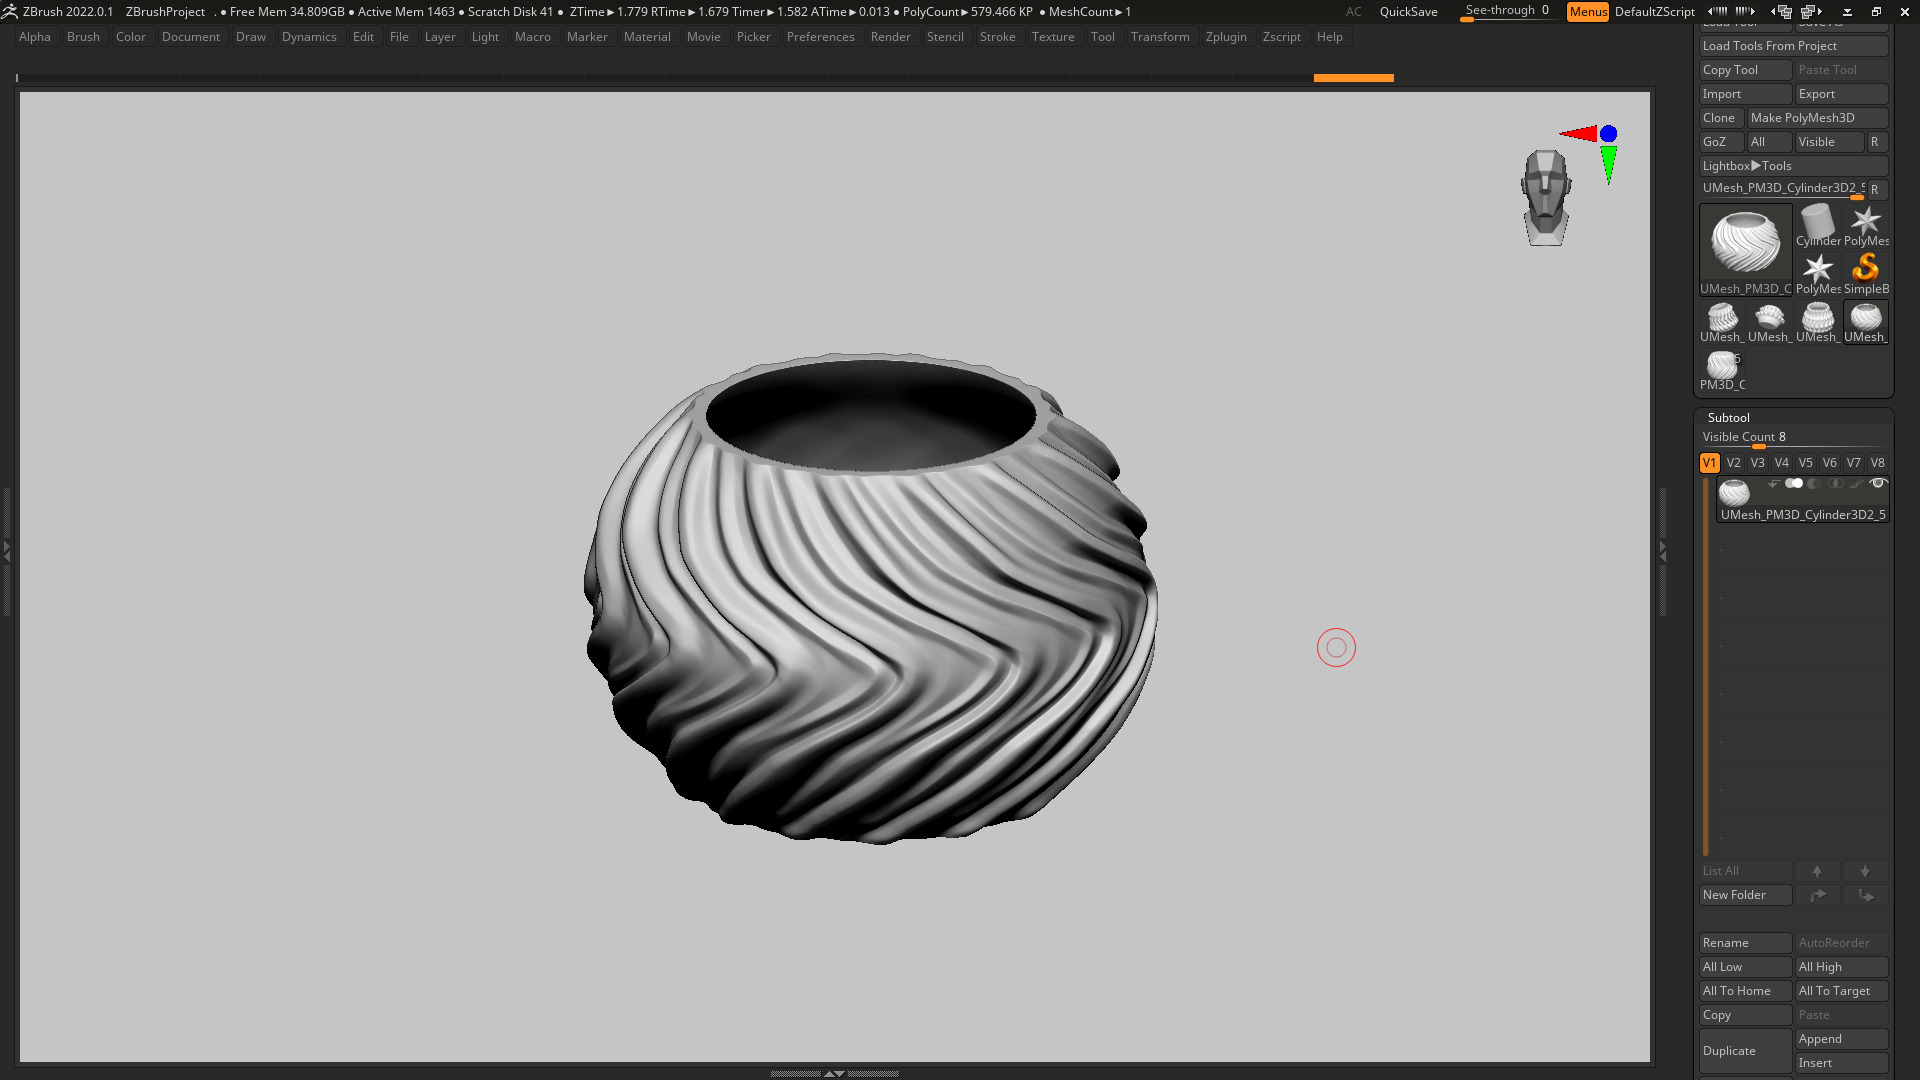Adjust the Visible Count slider
Viewport: 1920px width, 1080px height.
click(x=1794, y=438)
